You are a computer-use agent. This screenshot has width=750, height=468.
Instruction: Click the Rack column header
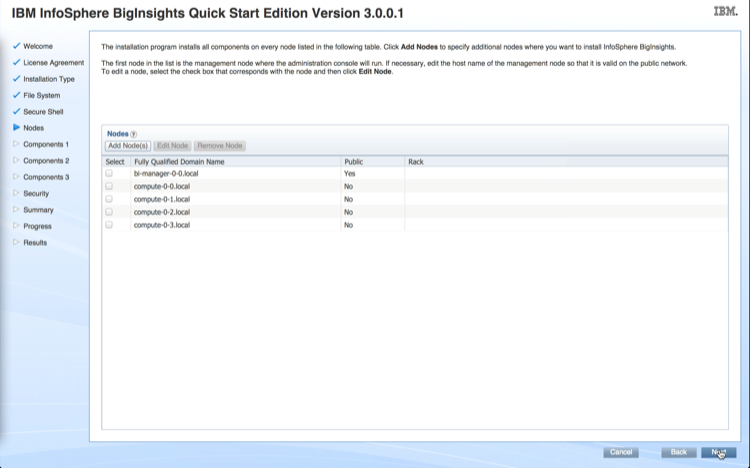416,162
